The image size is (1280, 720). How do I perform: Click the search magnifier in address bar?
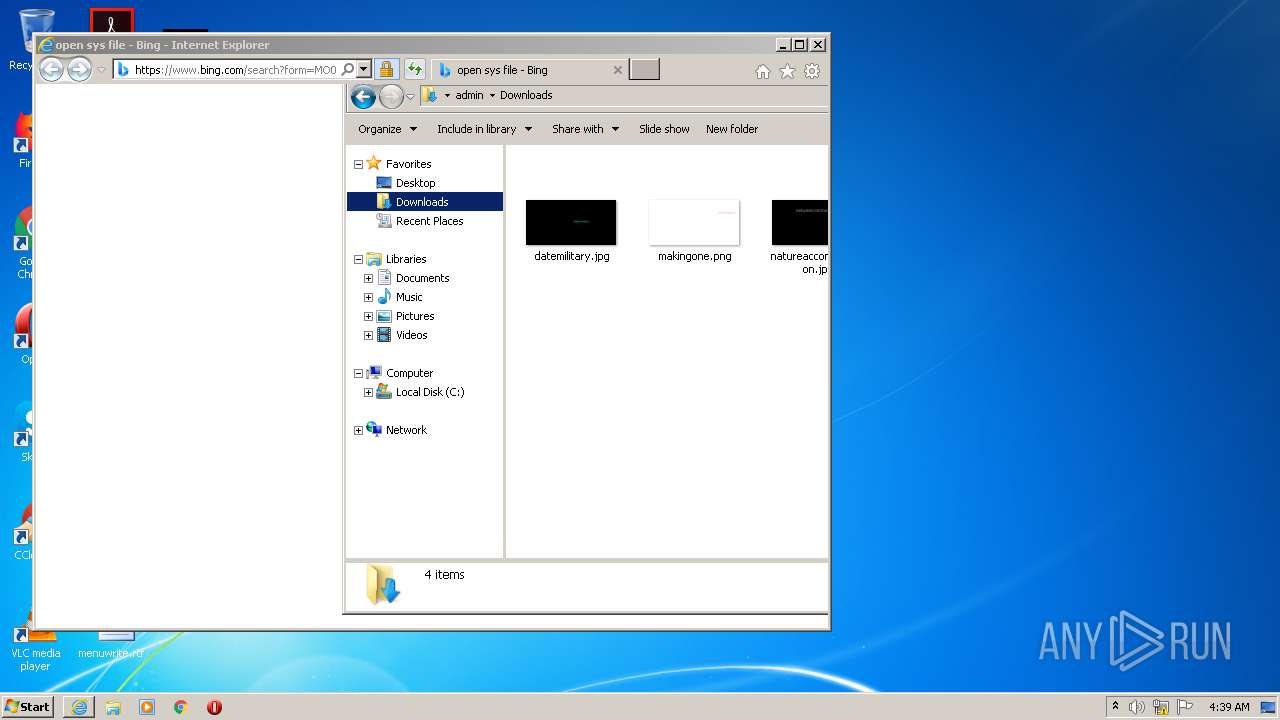pos(347,70)
